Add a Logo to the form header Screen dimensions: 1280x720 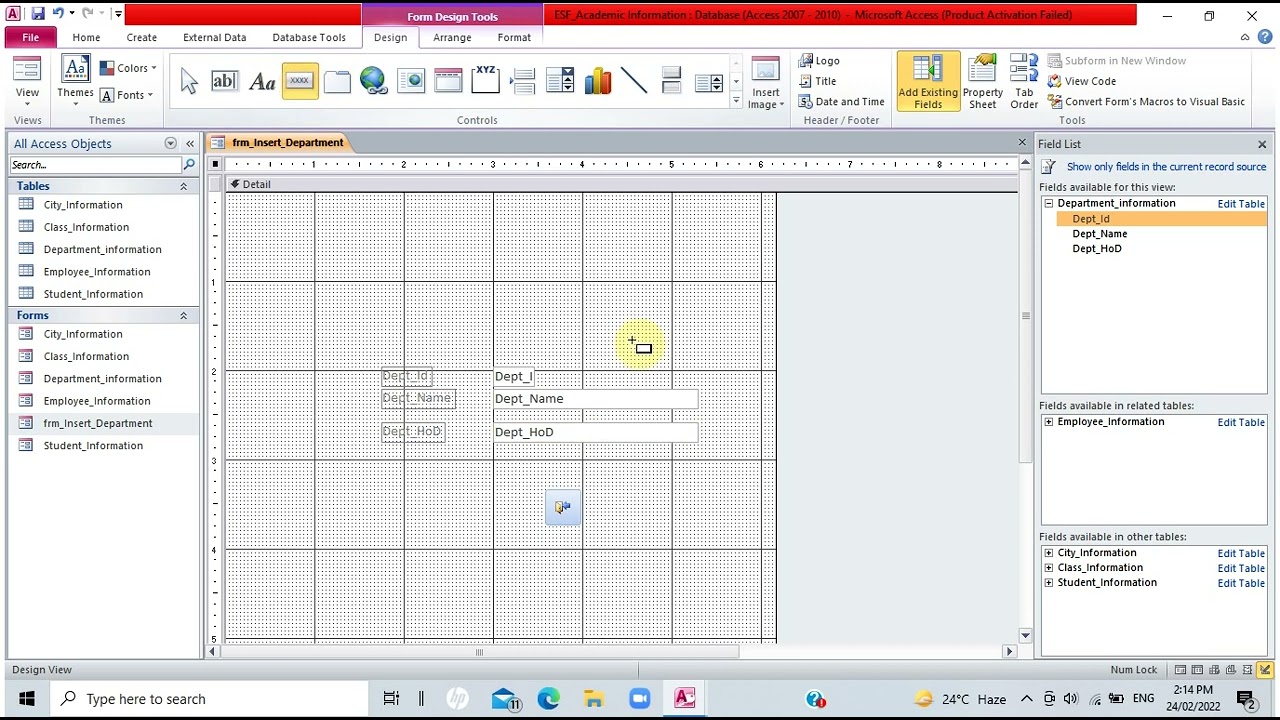coord(819,61)
